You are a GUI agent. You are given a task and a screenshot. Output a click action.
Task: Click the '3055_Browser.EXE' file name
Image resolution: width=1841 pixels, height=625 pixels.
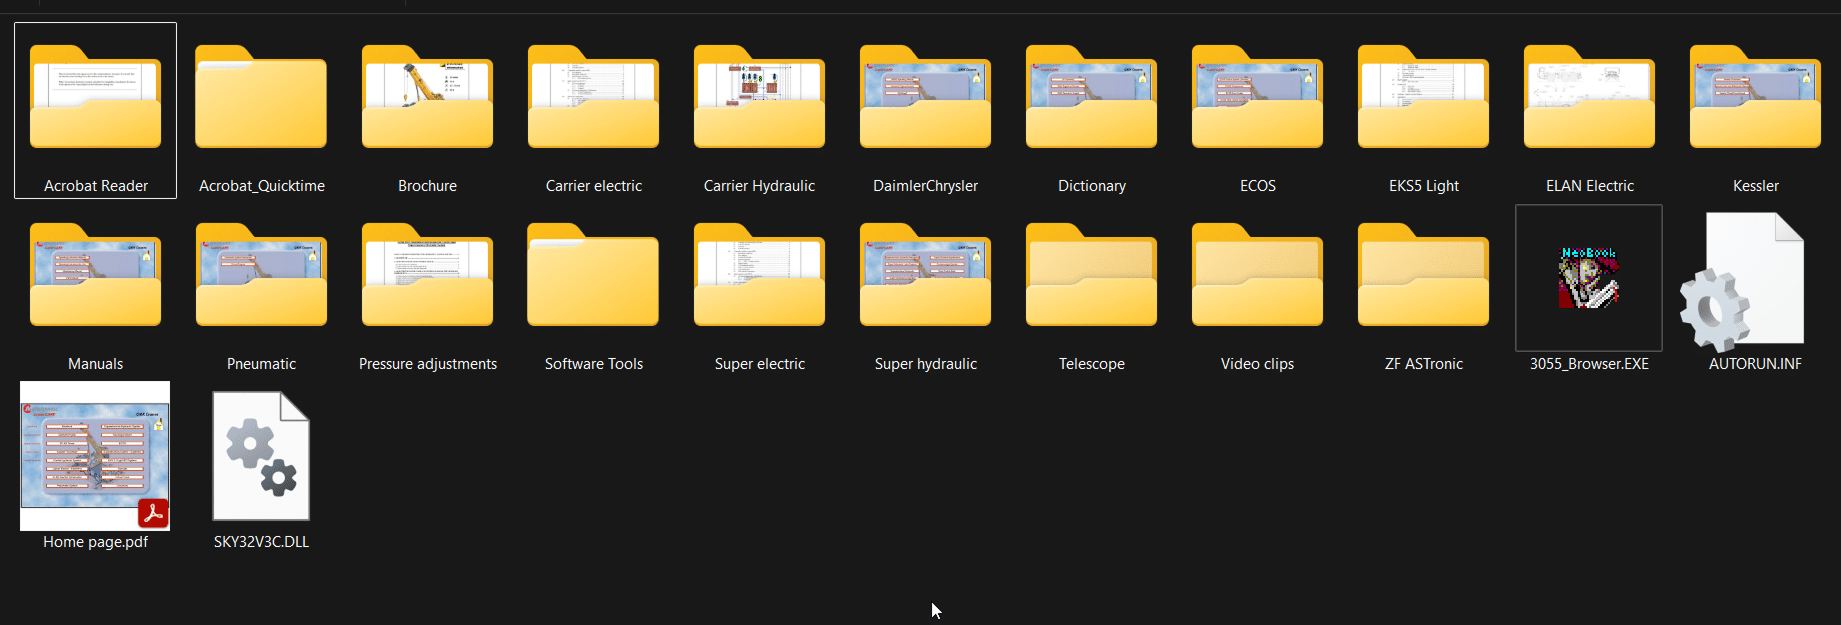(x=1589, y=364)
